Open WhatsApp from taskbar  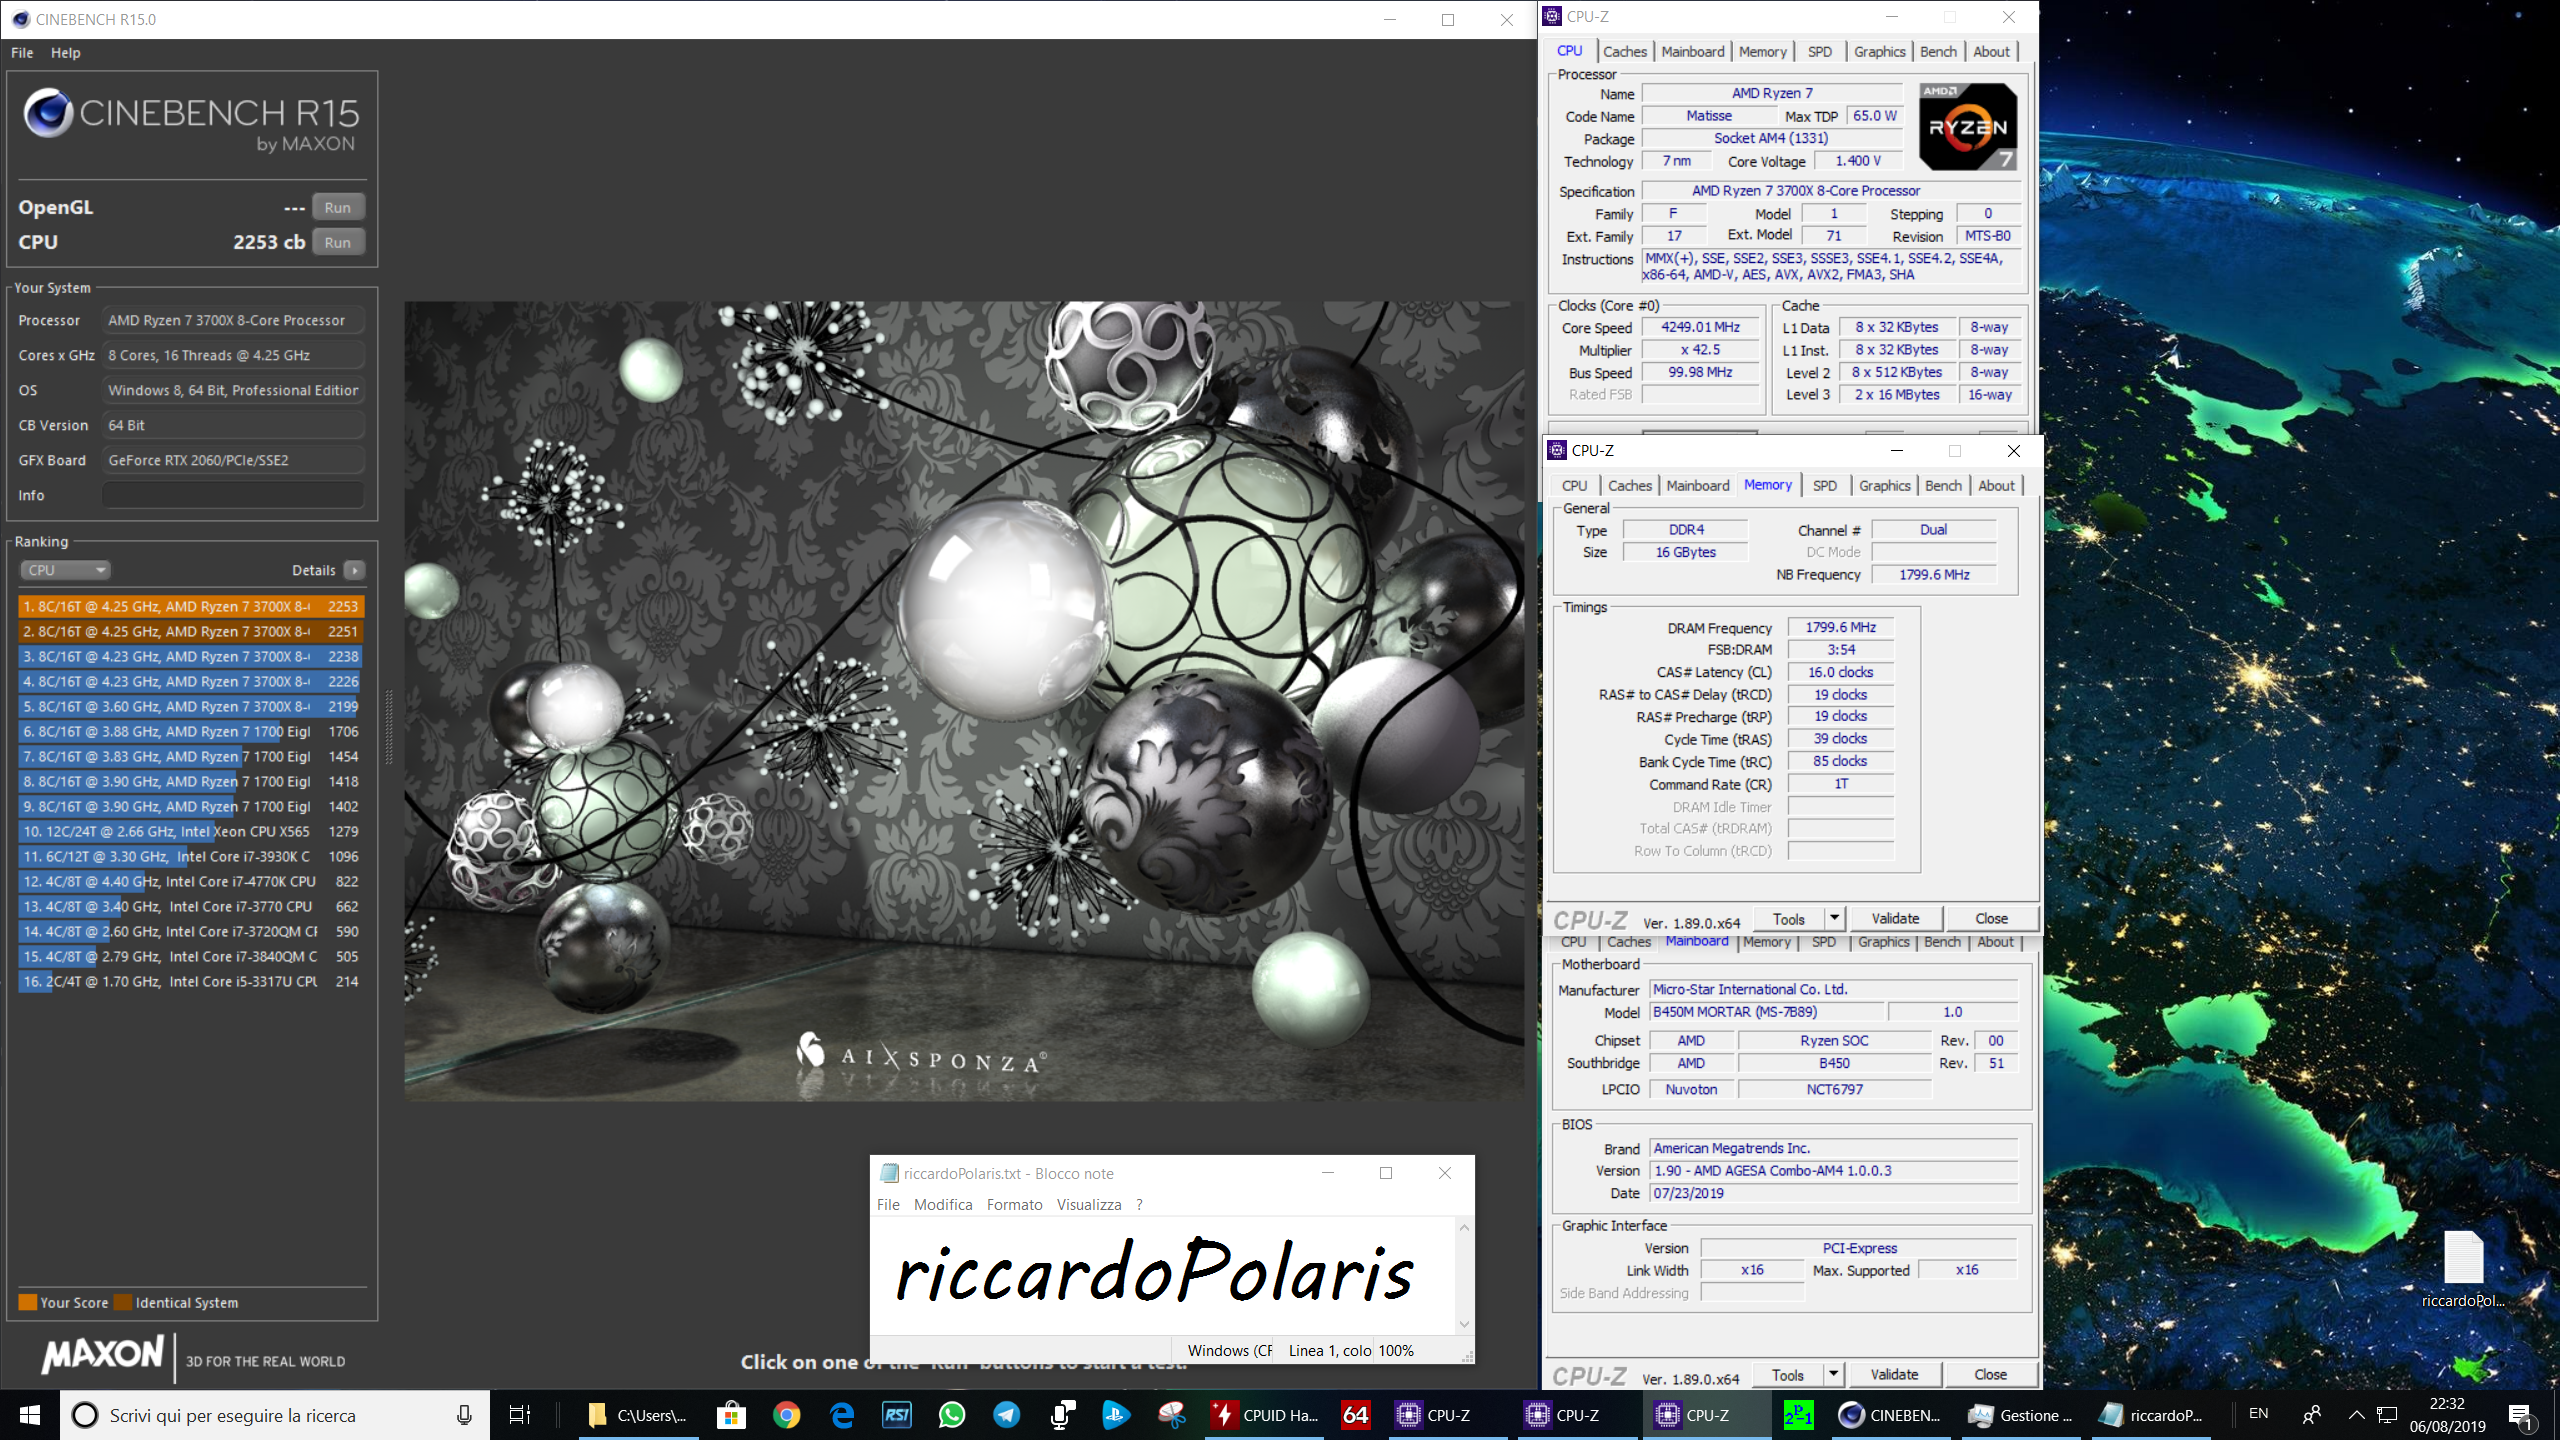952,1415
